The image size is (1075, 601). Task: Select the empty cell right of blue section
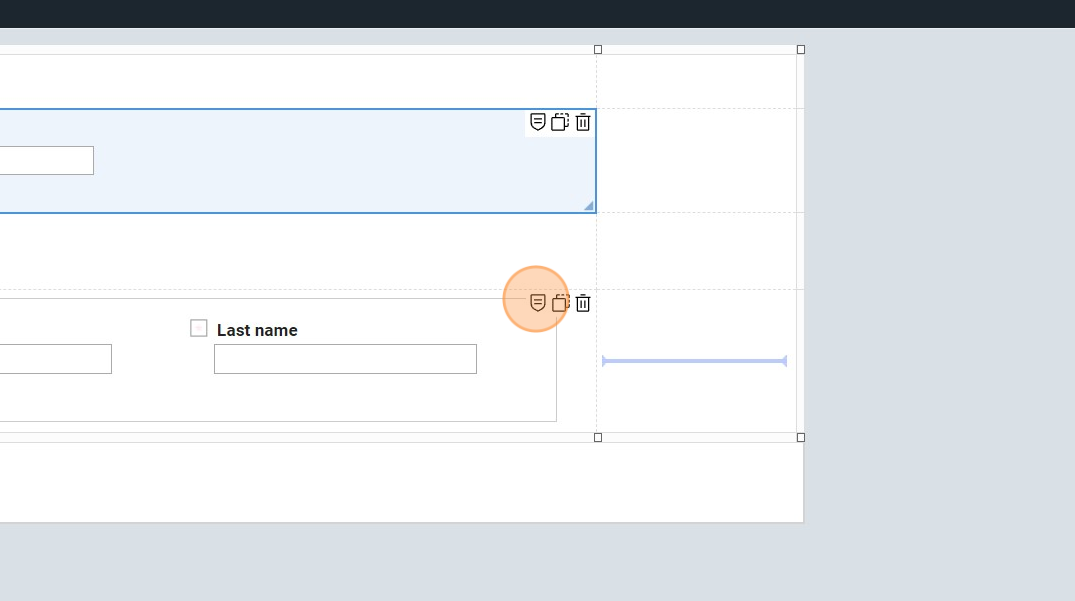click(696, 160)
